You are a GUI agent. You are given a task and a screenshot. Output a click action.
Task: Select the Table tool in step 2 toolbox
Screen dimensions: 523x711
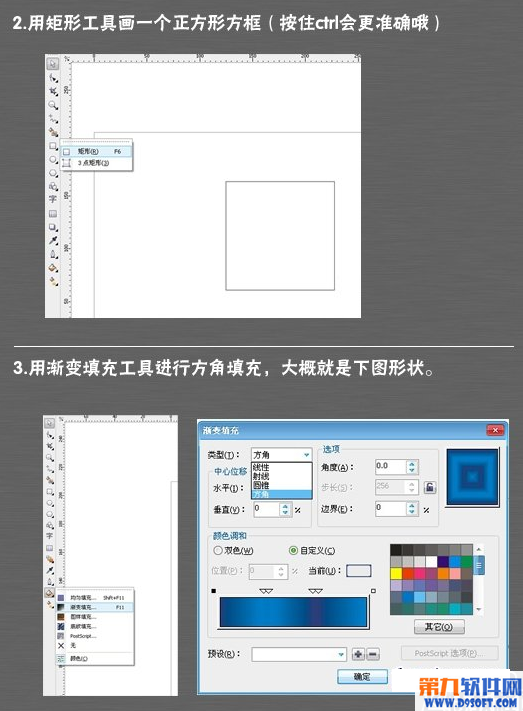[53, 213]
